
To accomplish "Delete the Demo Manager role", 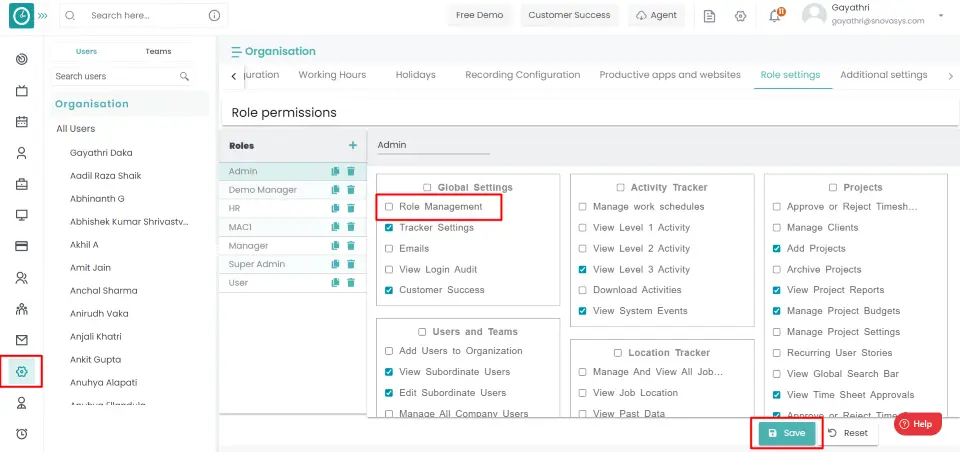I will pos(351,190).
